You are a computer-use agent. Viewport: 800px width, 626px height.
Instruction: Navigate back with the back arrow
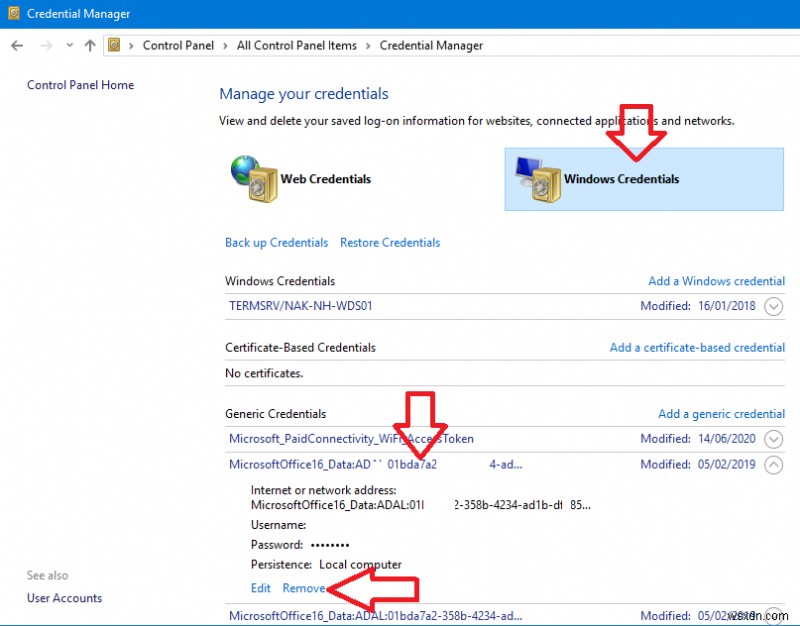coord(16,45)
